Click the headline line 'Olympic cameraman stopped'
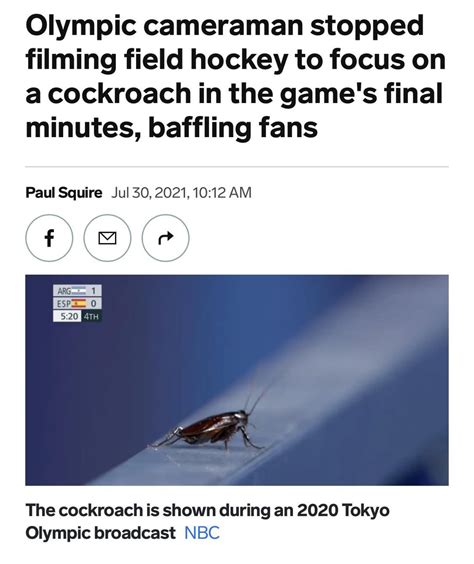Image resolution: width=474 pixels, height=564 pixels. tap(225, 26)
